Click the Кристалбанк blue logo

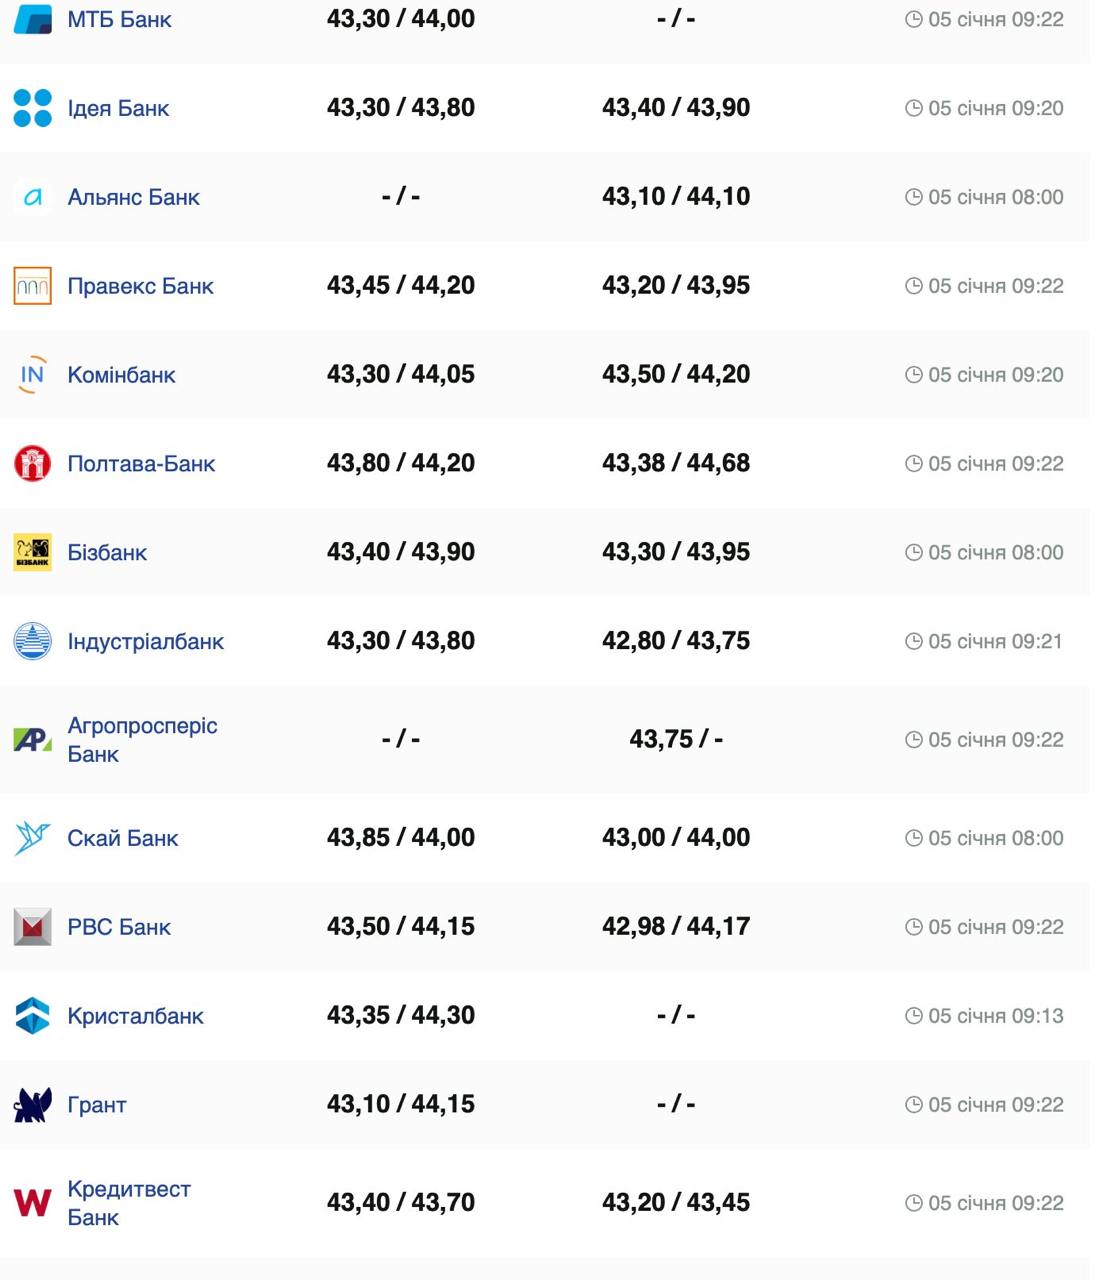click(32, 1016)
